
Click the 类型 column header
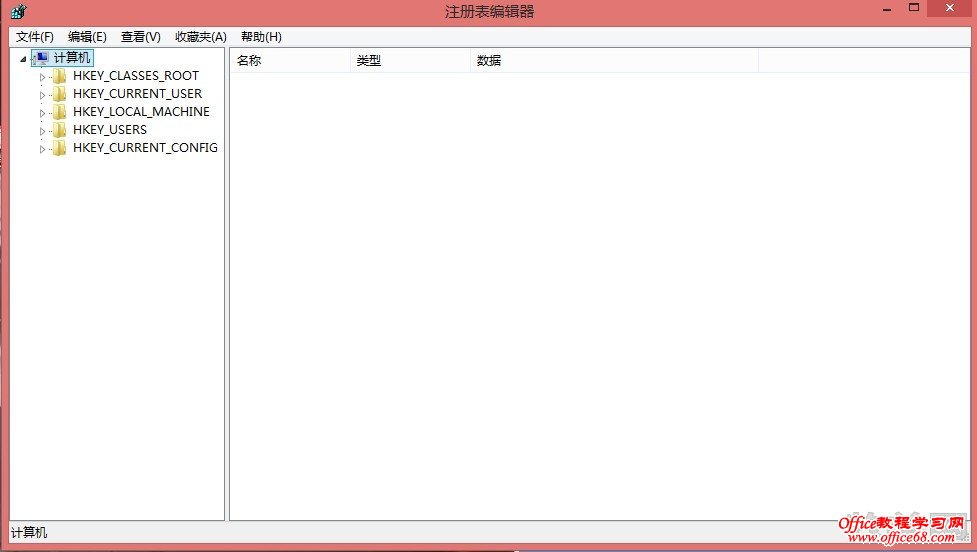(410, 60)
